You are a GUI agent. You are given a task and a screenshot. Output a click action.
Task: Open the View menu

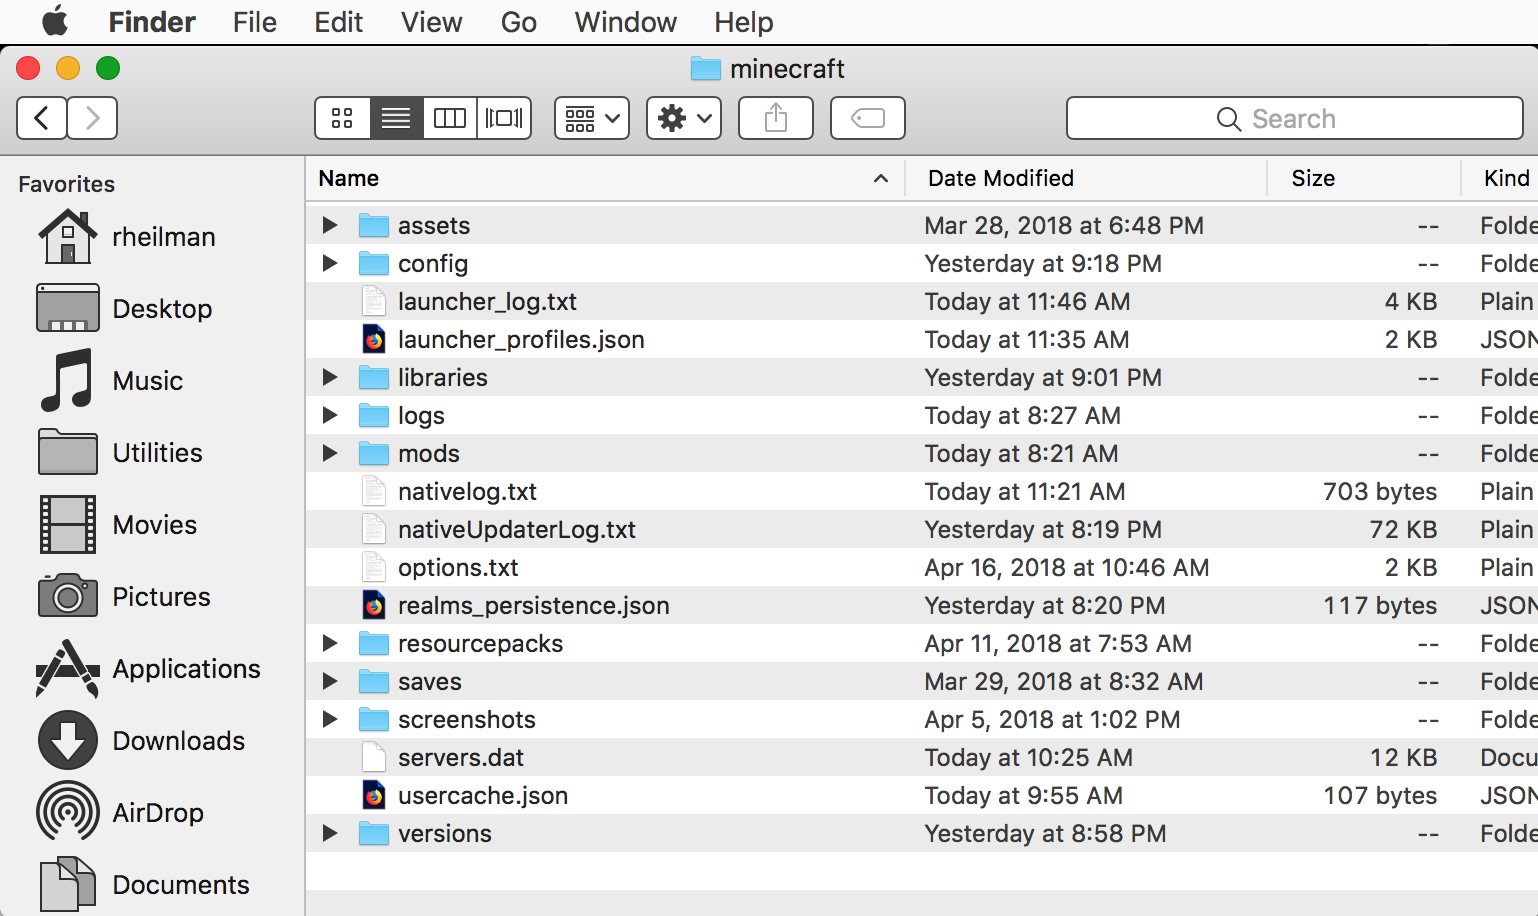pos(432,22)
